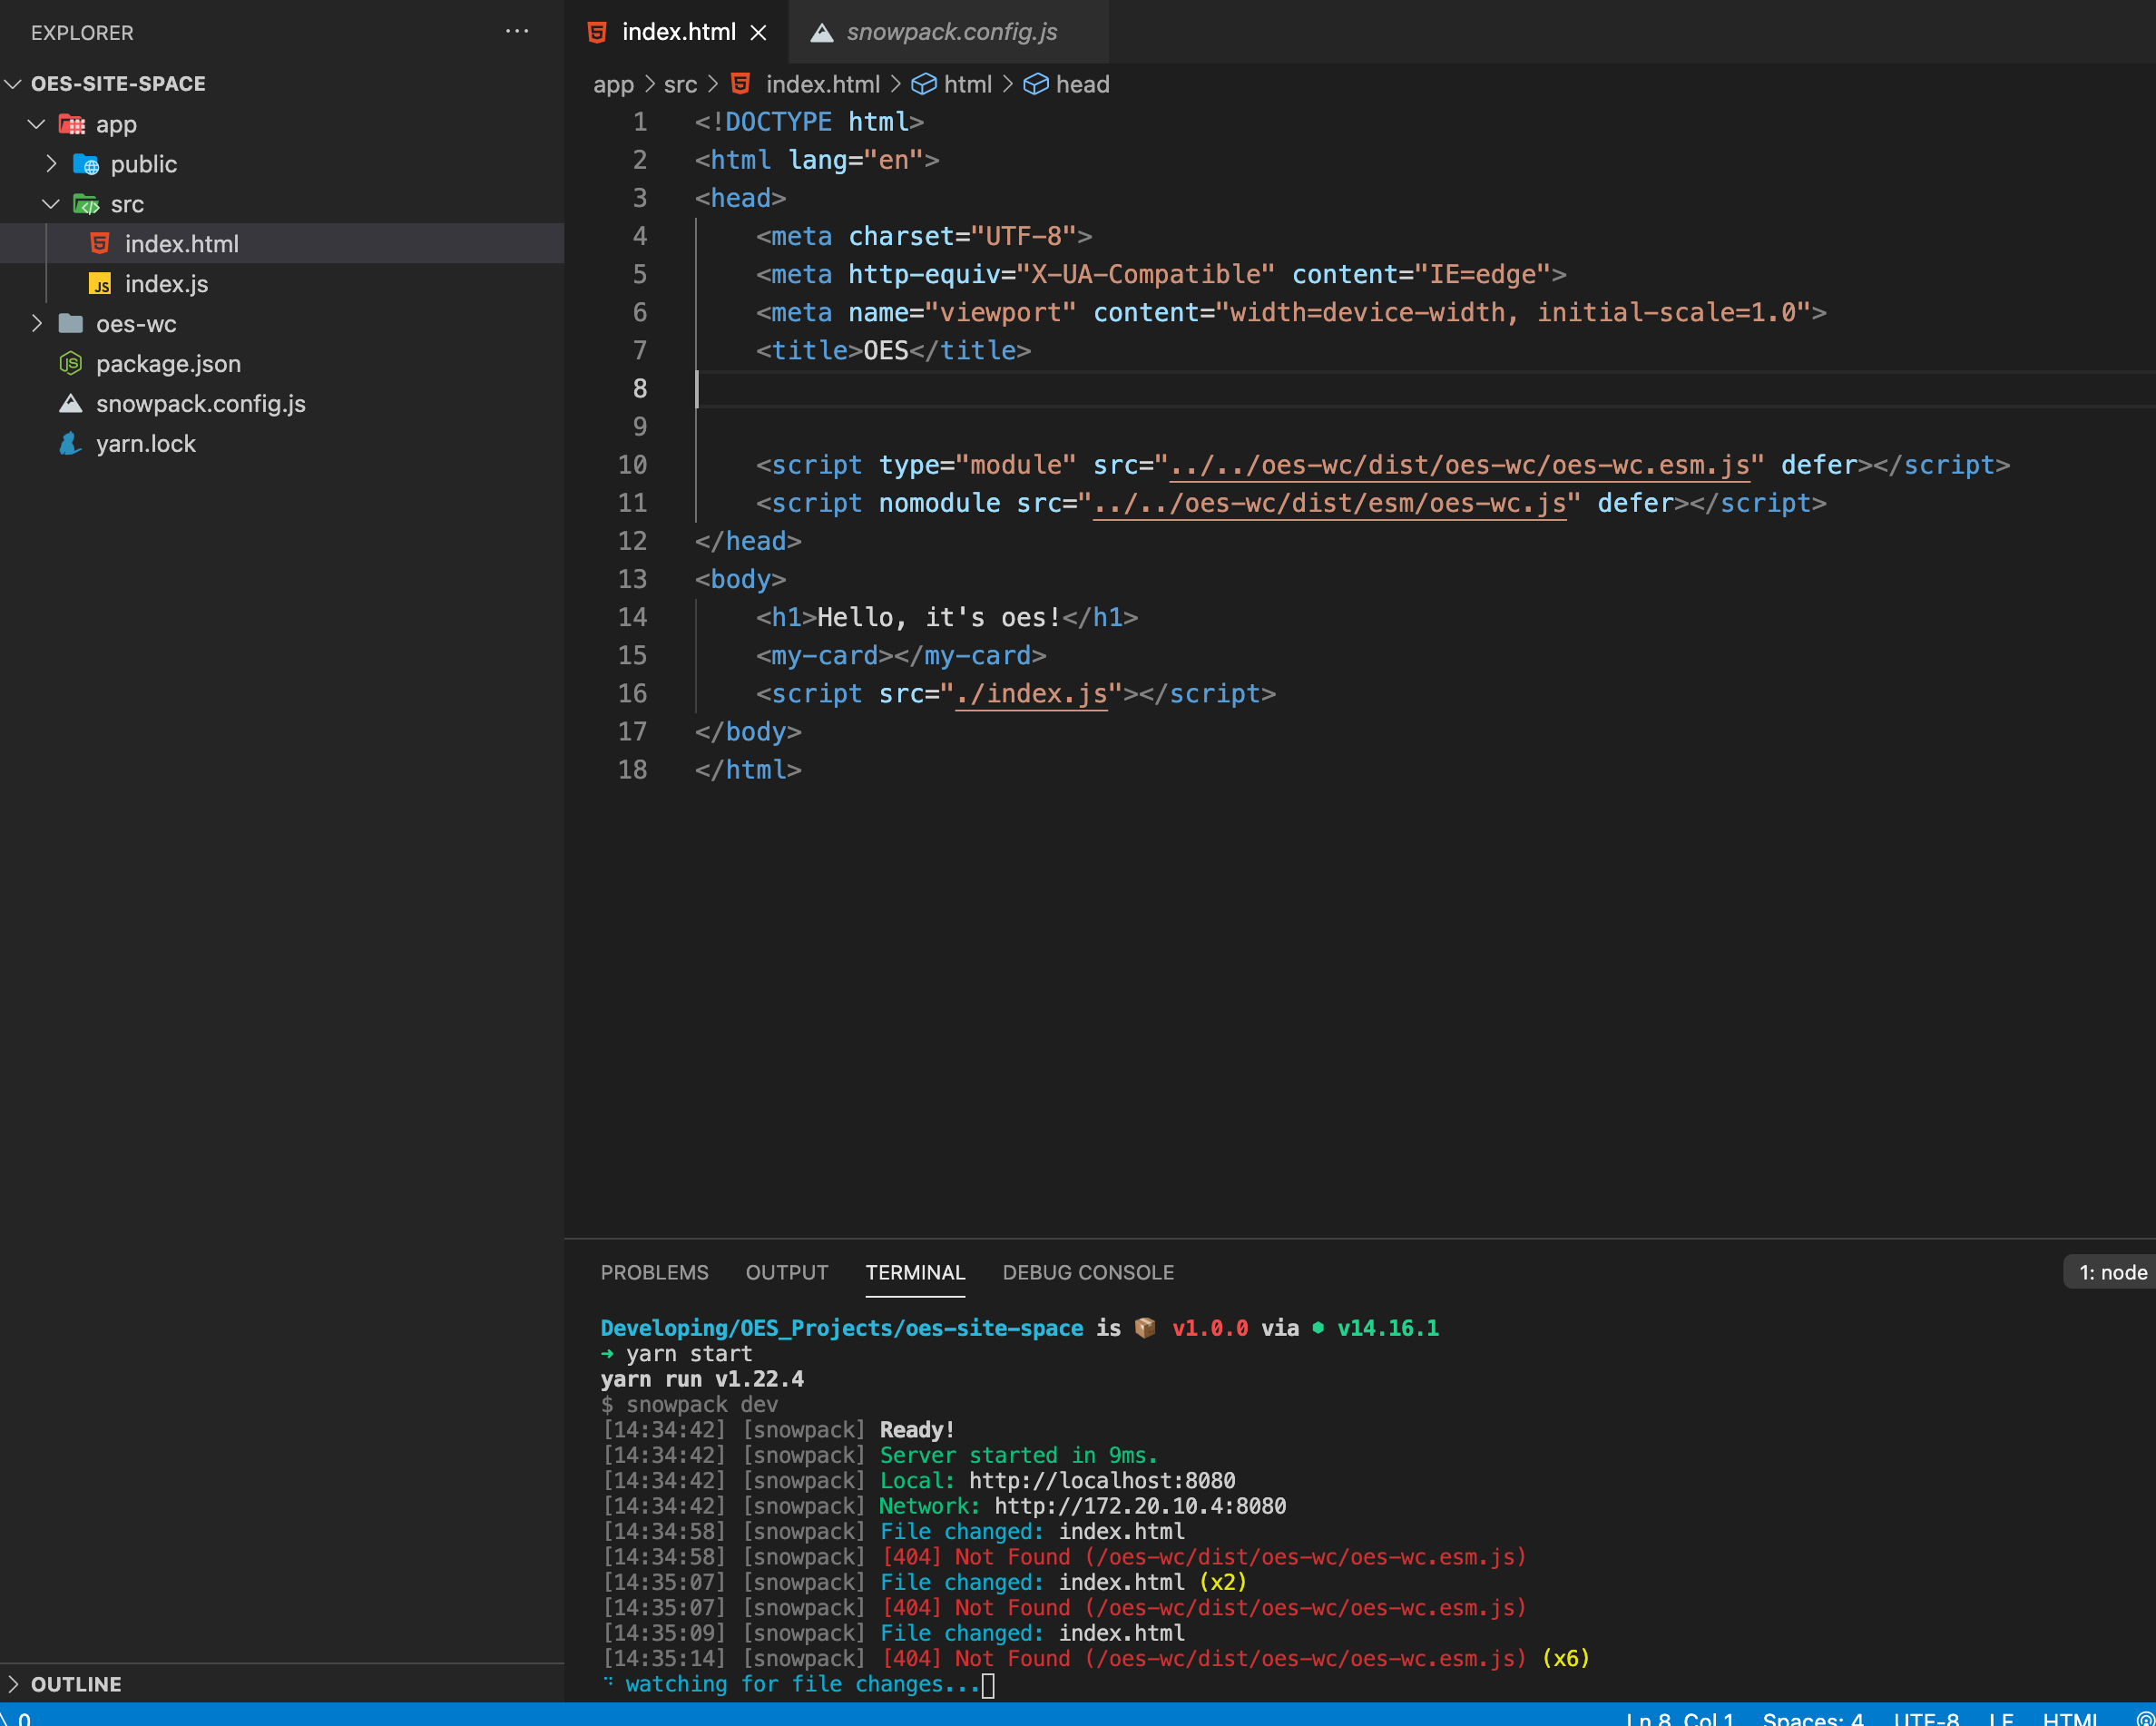This screenshot has width=2156, height=1726.
Task: Click the public folder globe icon
Action: [86, 164]
